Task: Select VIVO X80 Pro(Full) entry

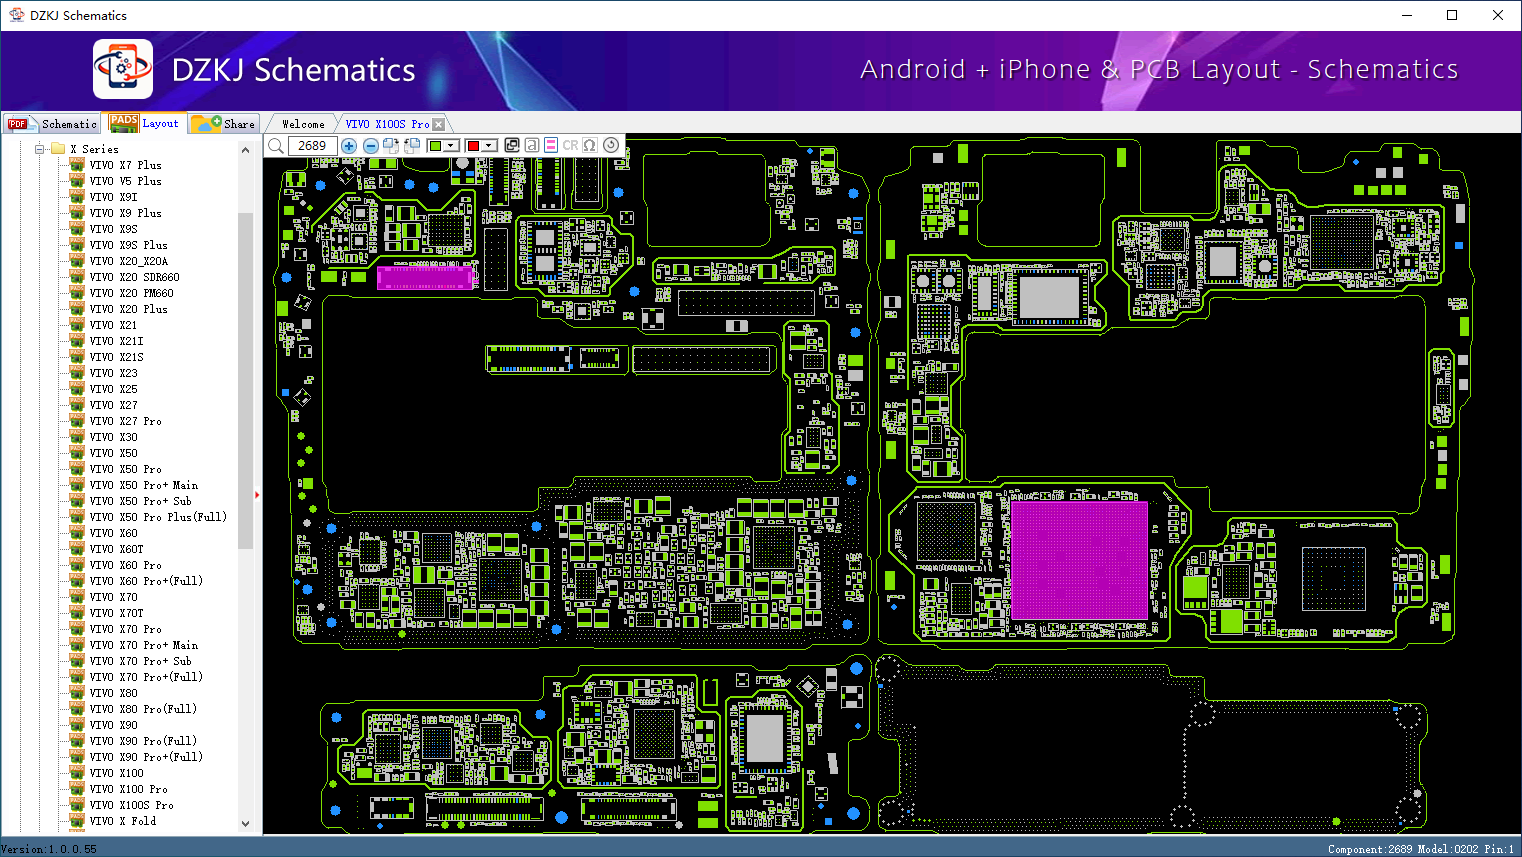Action: 143,709
